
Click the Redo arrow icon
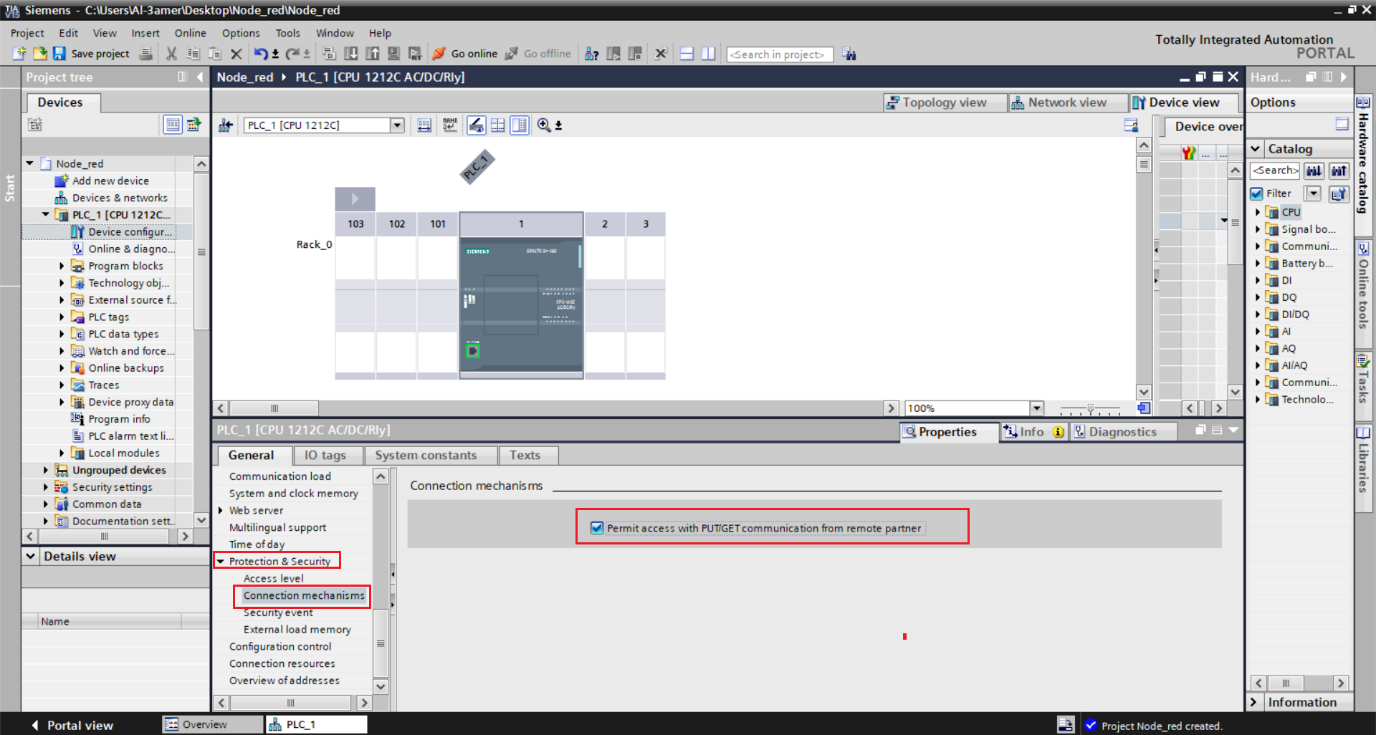point(292,53)
